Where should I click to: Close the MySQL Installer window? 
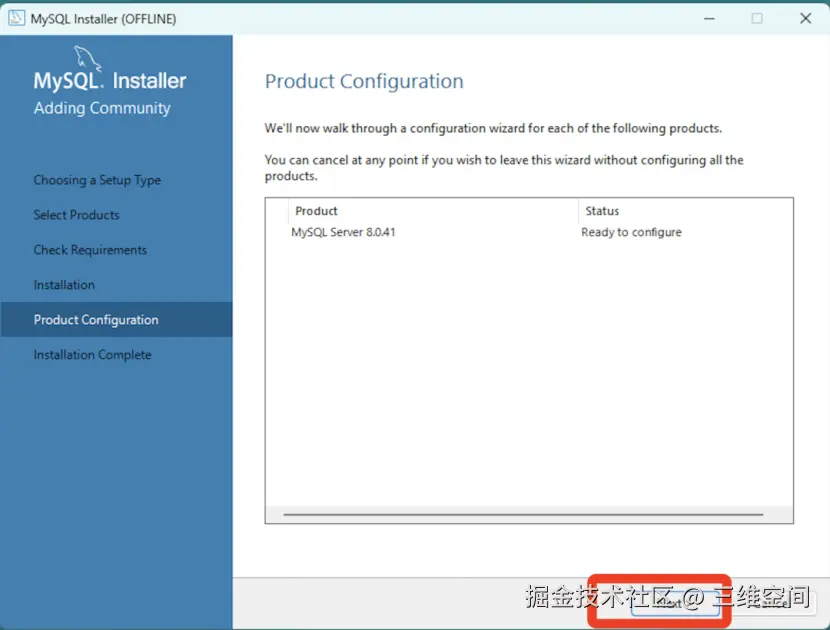[x=805, y=19]
